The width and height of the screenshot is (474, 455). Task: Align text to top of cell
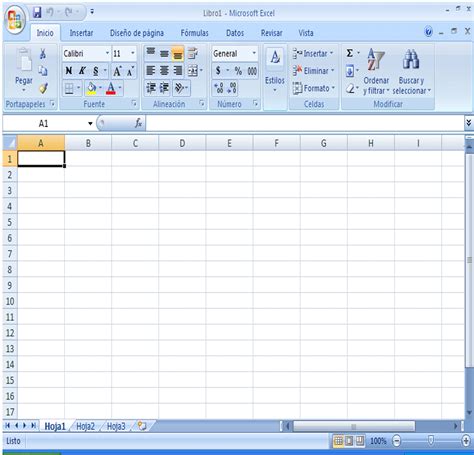click(x=151, y=53)
